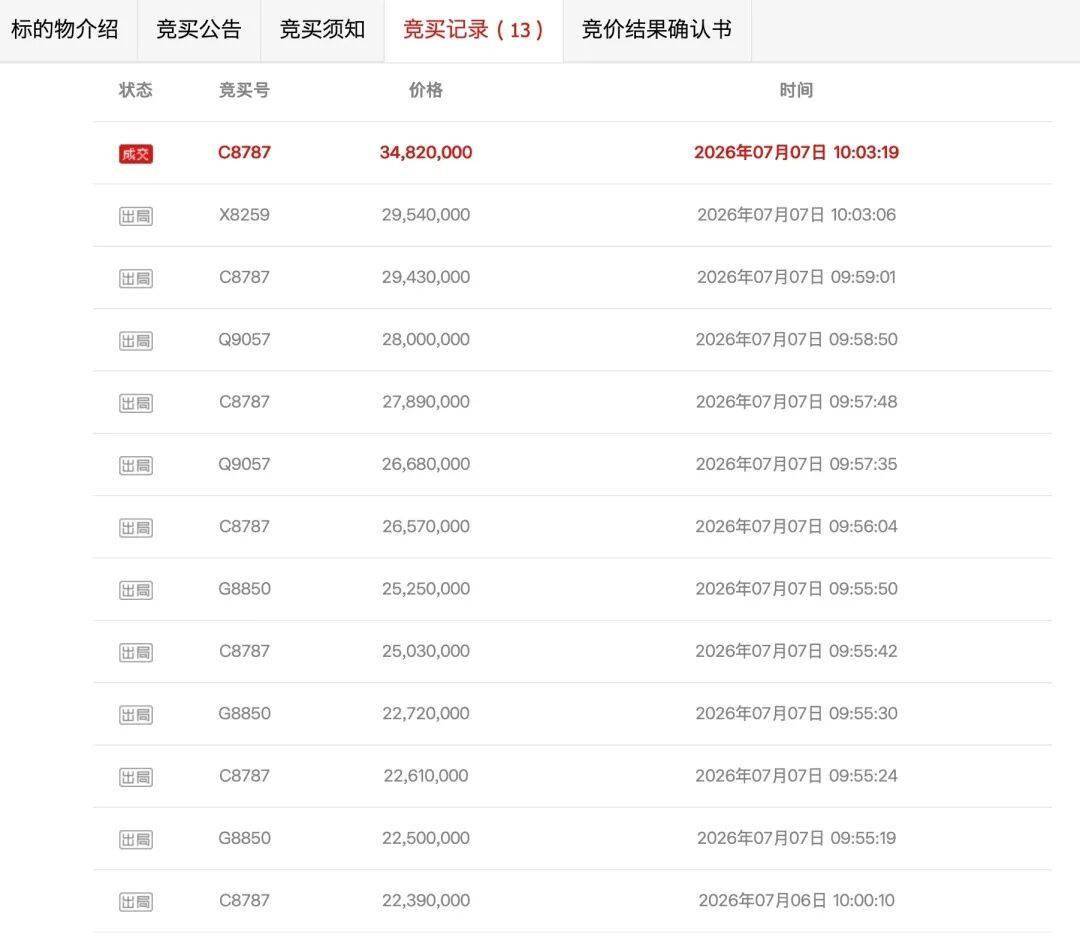Select winning bidder number C8787 in red
This screenshot has height=947, width=1080.
point(245,152)
